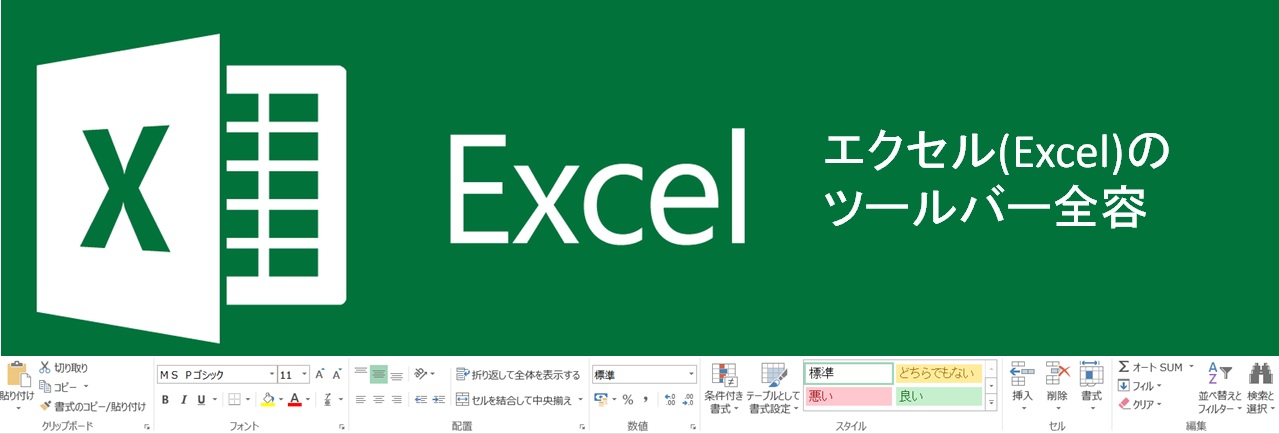
Task: Expand the font color dropdown arrow
Action: click(x=310, y=399)
